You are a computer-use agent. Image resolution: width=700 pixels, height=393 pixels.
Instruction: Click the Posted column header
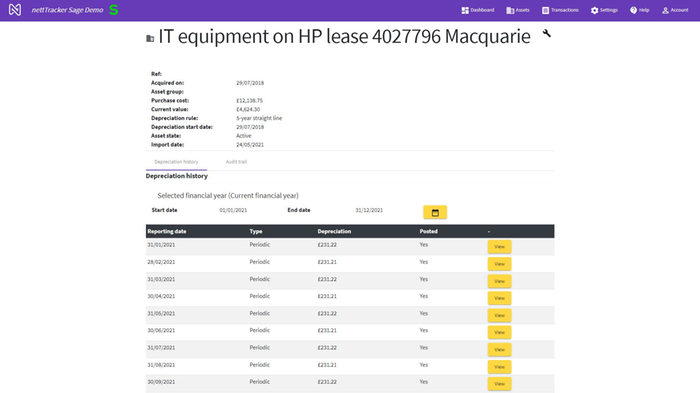(428, 231)
